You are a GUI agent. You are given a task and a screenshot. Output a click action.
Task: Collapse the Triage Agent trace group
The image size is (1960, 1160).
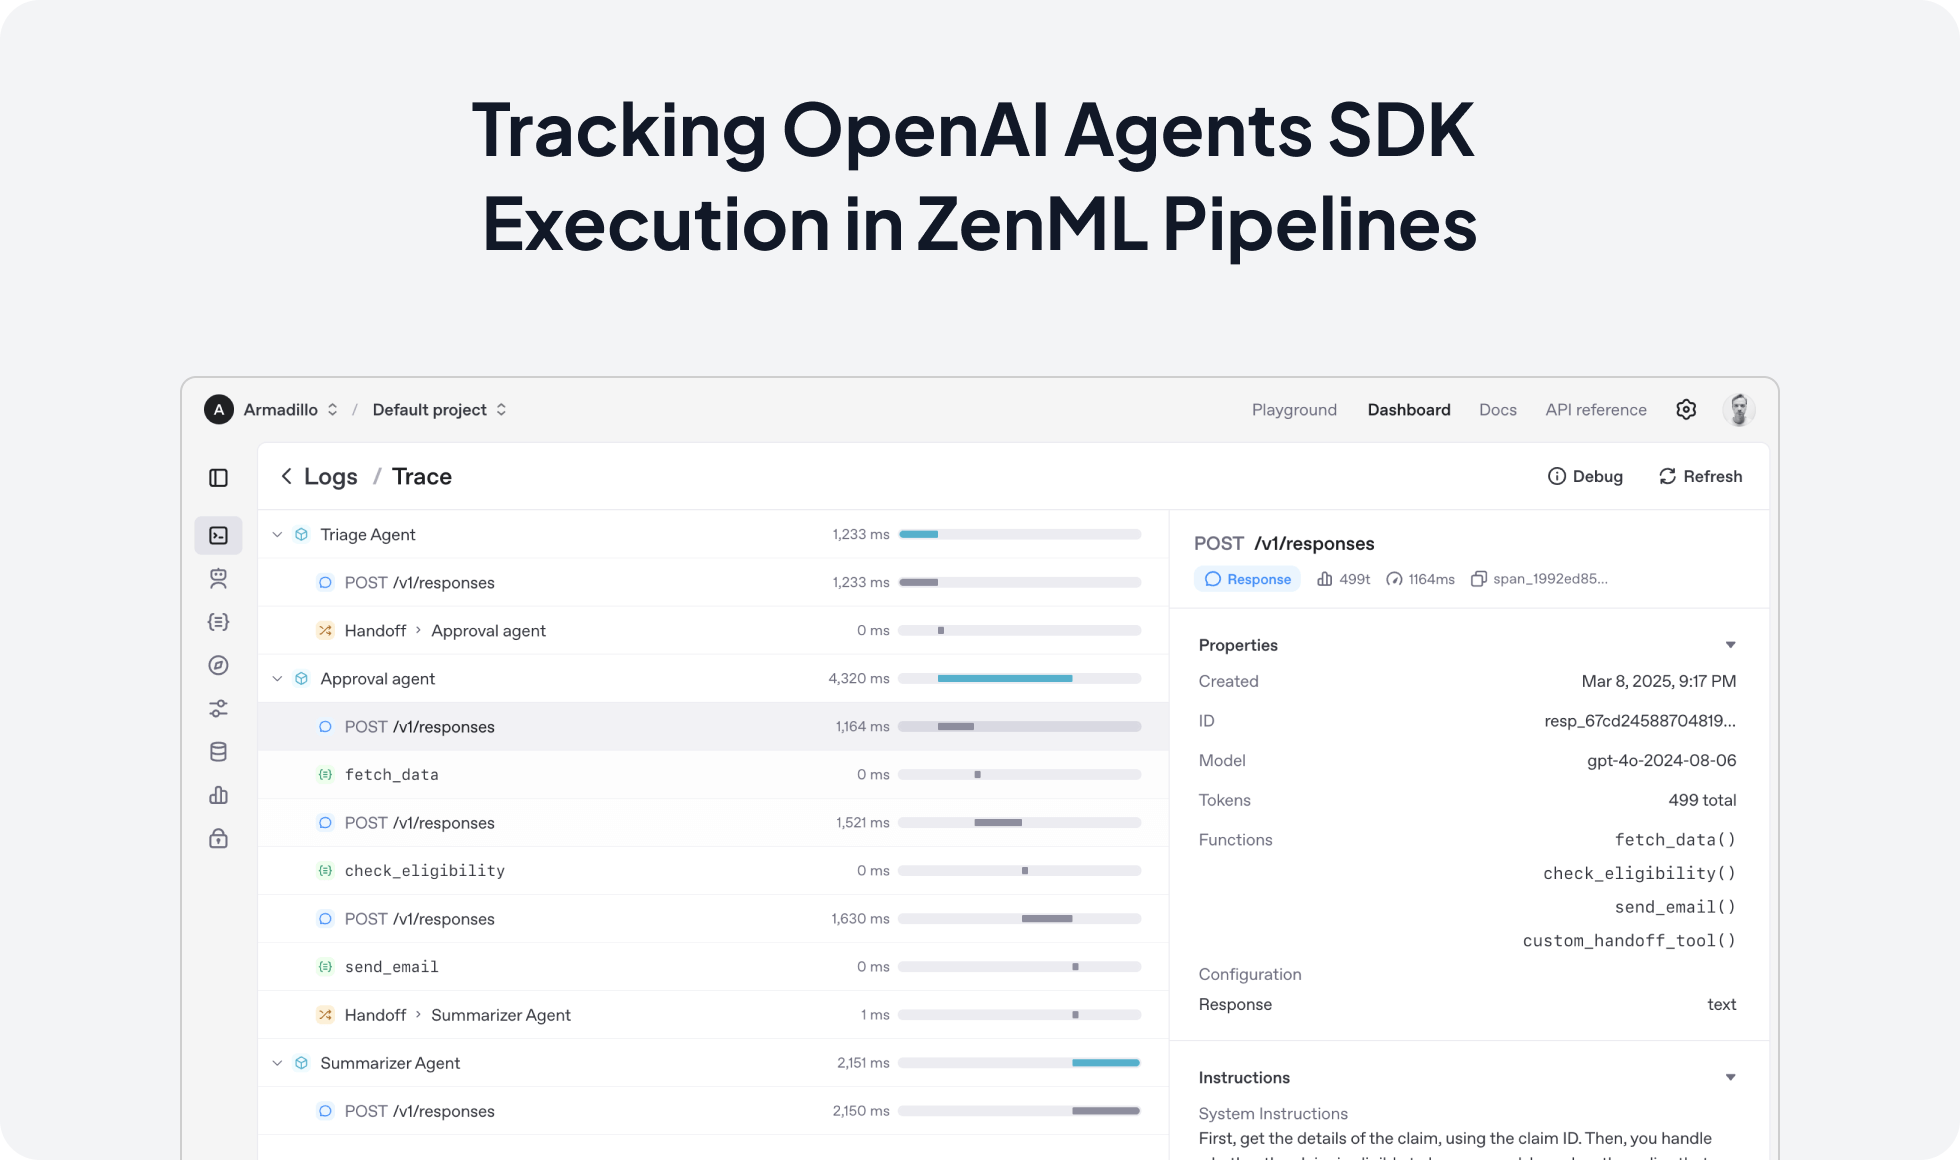[x=277, y=534]
